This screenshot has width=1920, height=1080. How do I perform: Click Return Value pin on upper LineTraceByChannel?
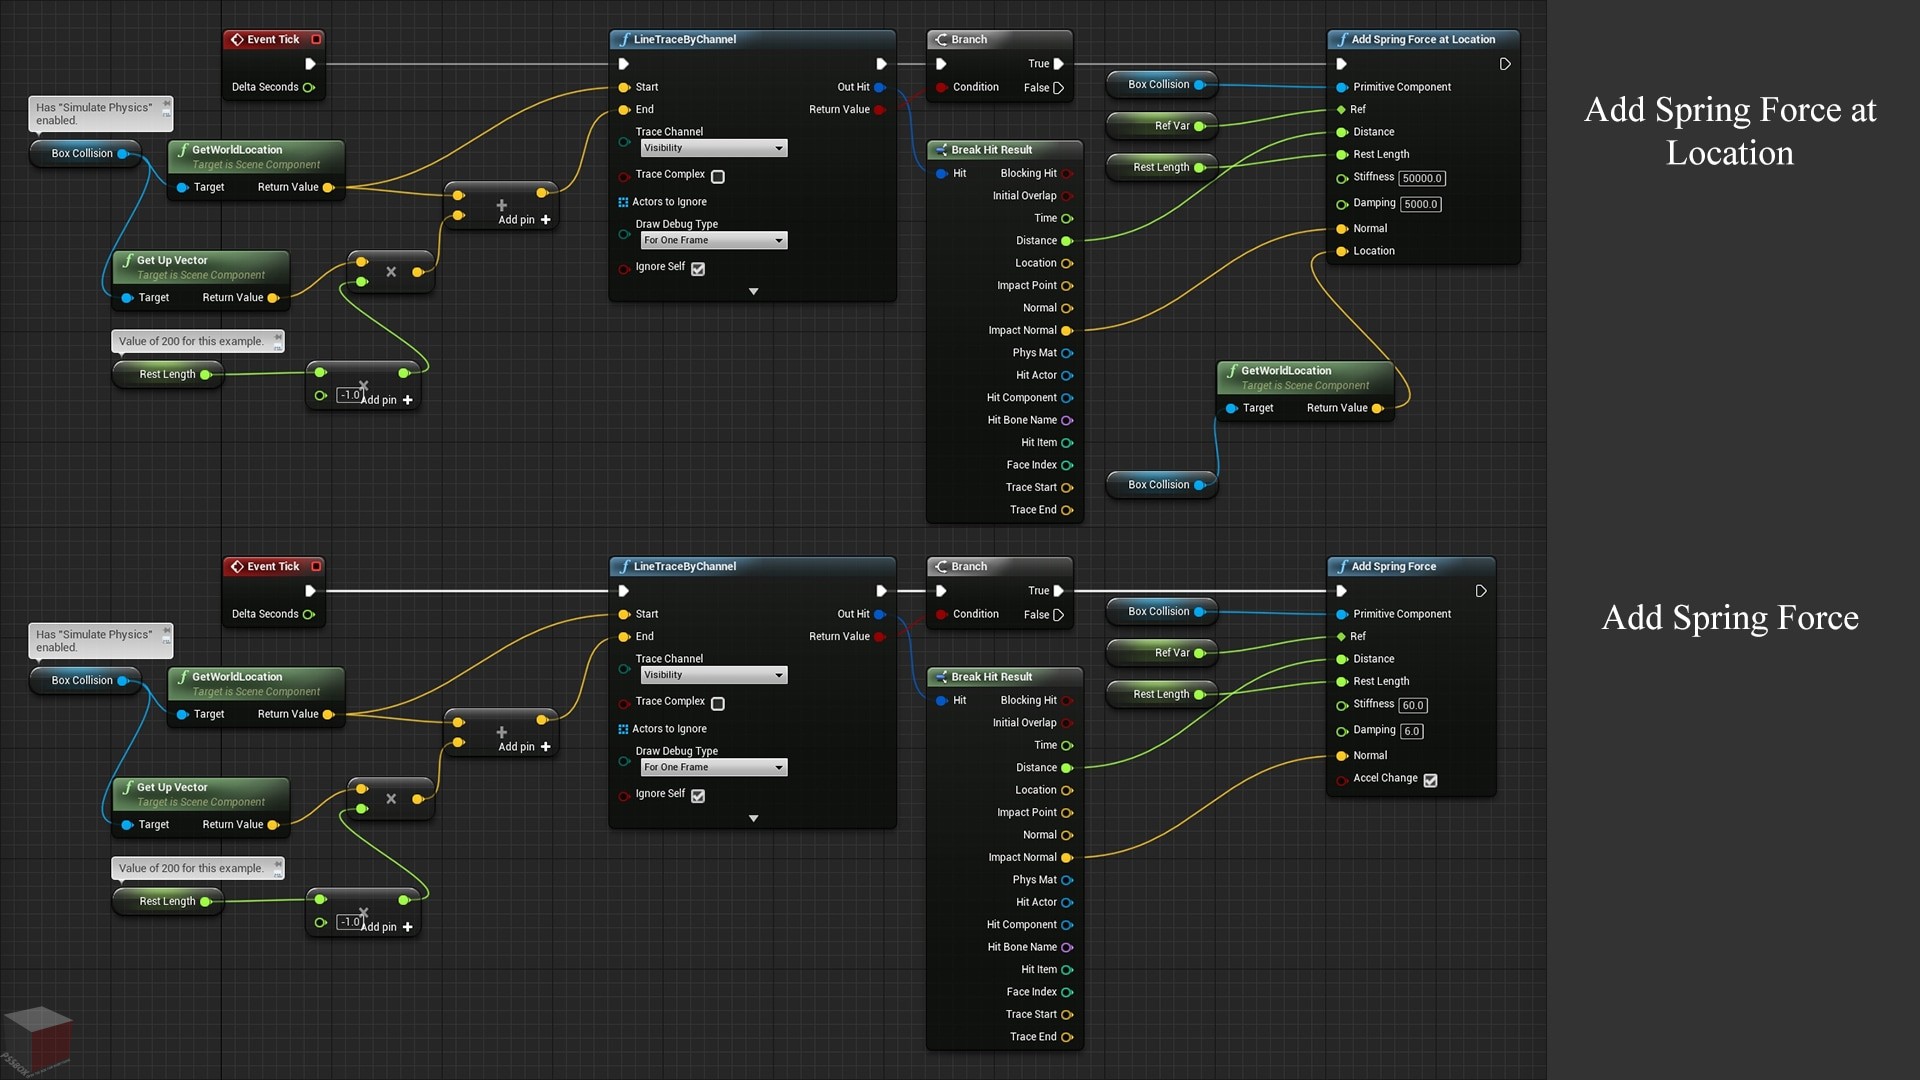(x=880, y=110)
